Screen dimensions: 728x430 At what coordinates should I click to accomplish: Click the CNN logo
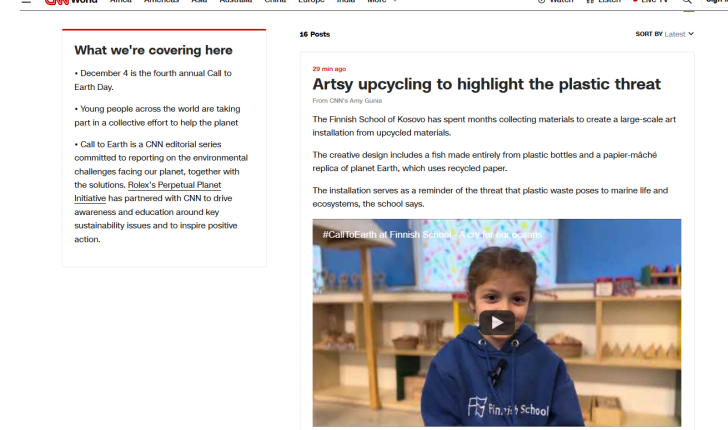point(55,2)
